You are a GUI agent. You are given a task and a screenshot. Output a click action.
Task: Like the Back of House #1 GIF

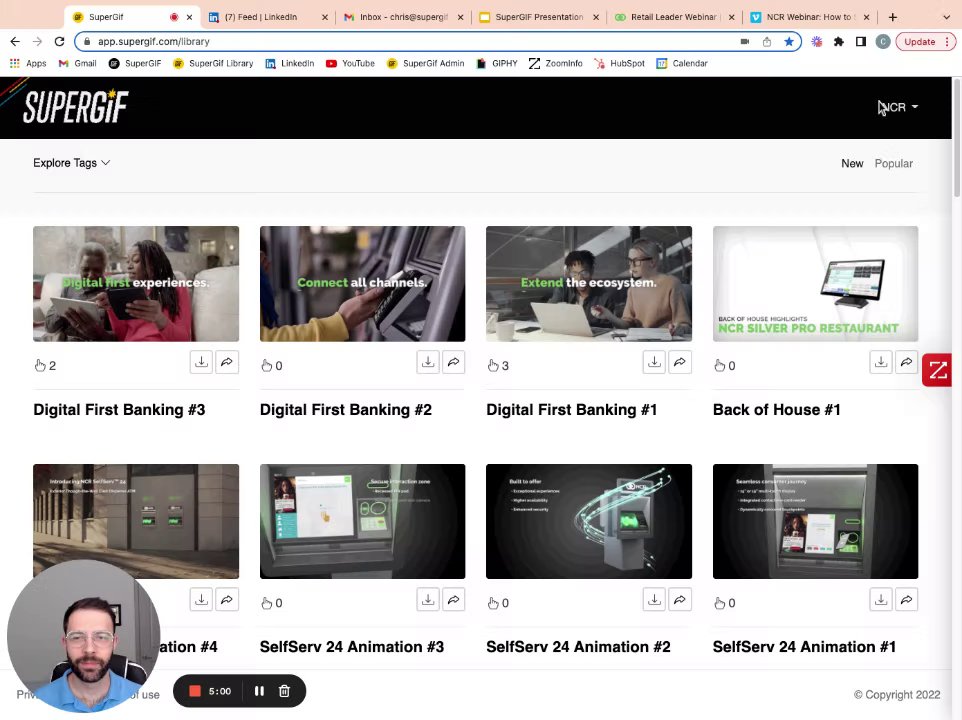click(x=720, y=366)
